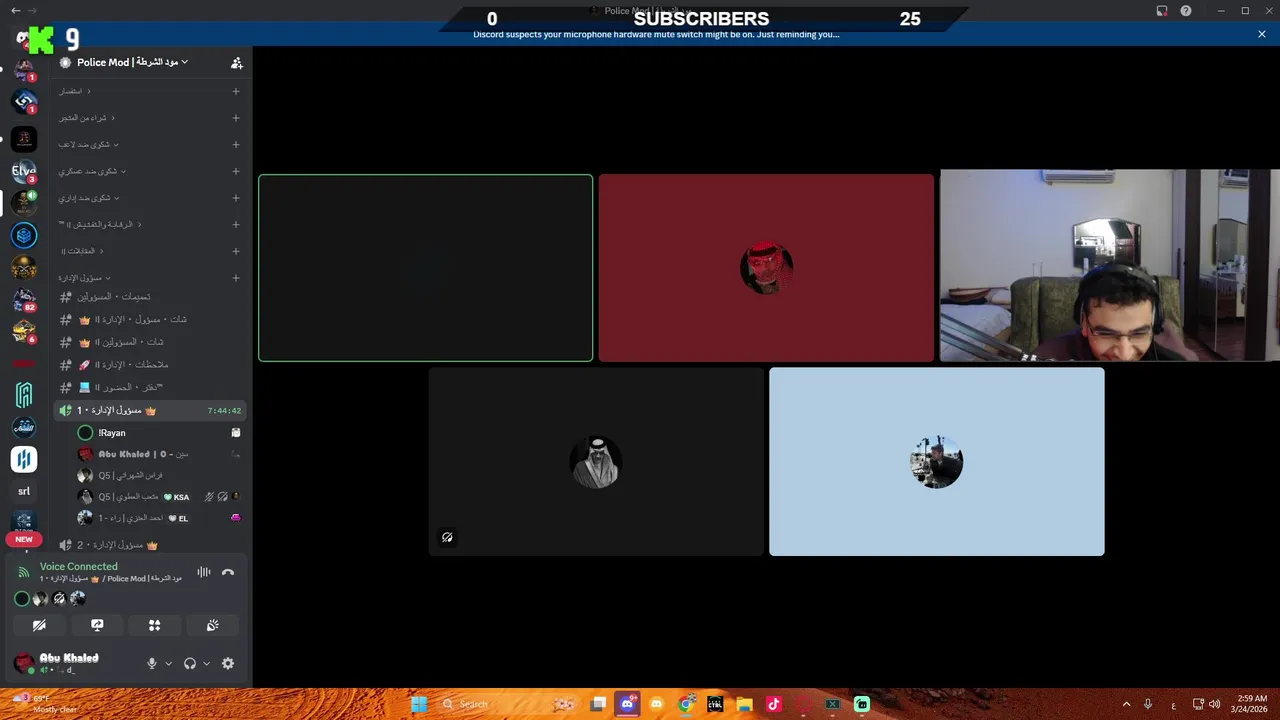Disconnect from voice using the phone icon
Screen dimensions: 1280x720
(x=228, y=572)
